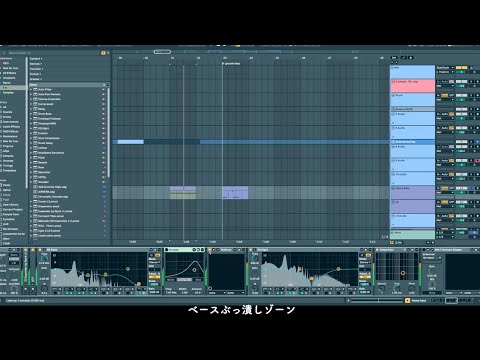Screen dimensions: 480x360
Task: Select the Delay device in the browser
Action: tap(41, 109)
